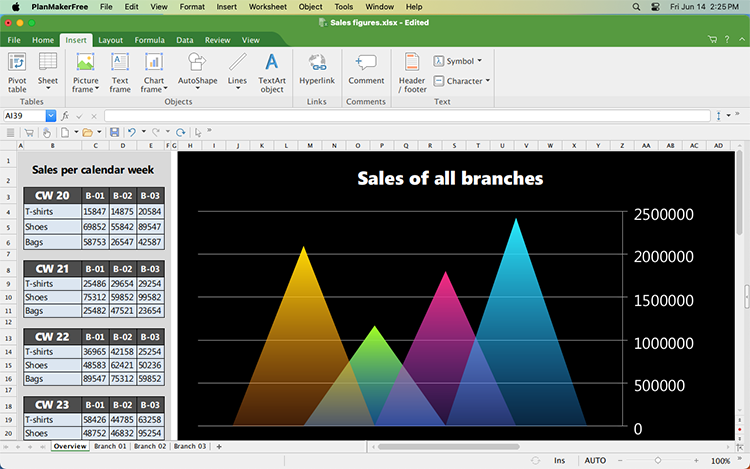Save the document with disk icon
The image size is (750, 469).
point(114,132)
